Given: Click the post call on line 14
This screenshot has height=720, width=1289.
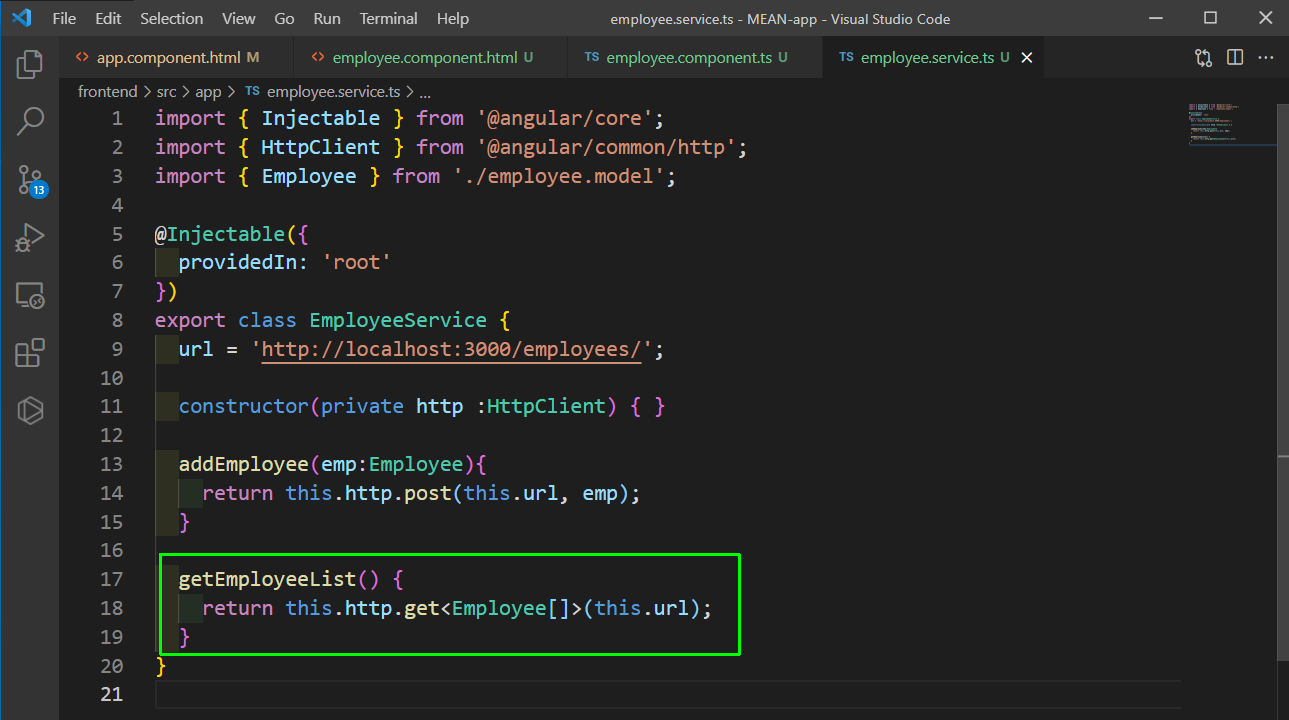Looking at the screenshot, I should pyautogui.click(x=428, y=494).
